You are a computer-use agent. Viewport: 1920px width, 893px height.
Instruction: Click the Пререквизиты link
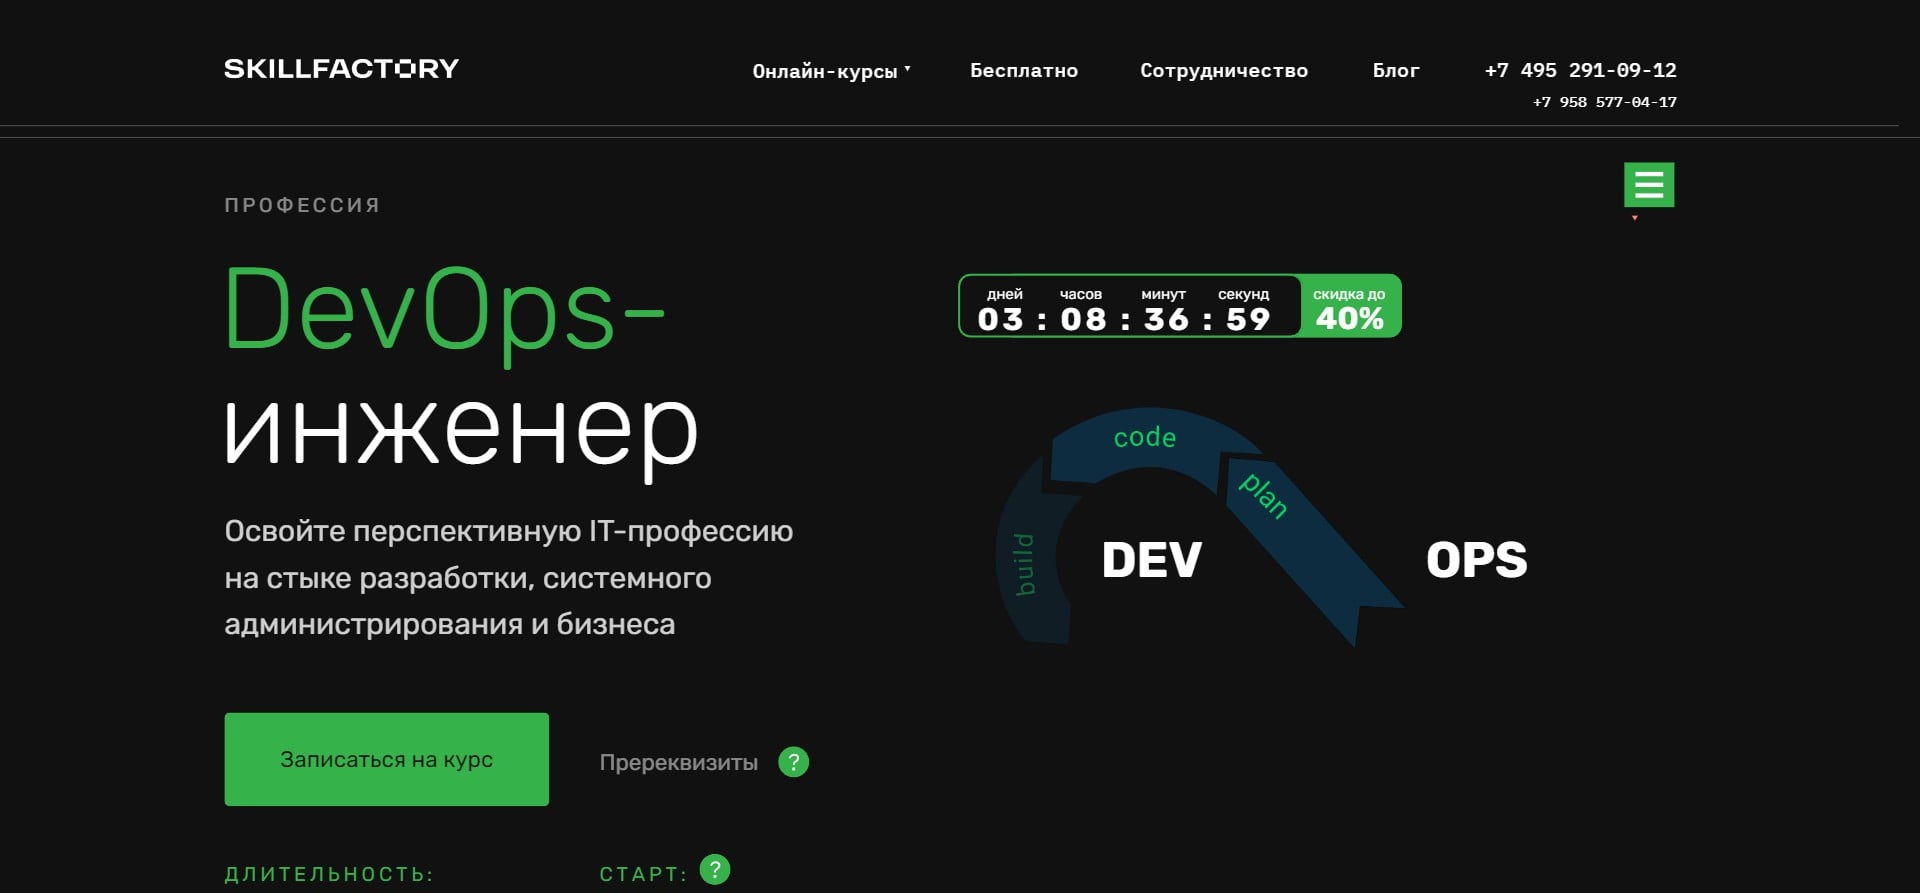pos(678,763)
